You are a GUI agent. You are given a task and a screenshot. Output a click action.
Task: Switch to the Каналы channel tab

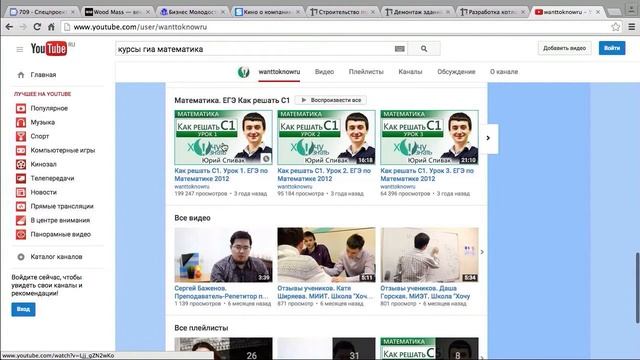point(410,72)
